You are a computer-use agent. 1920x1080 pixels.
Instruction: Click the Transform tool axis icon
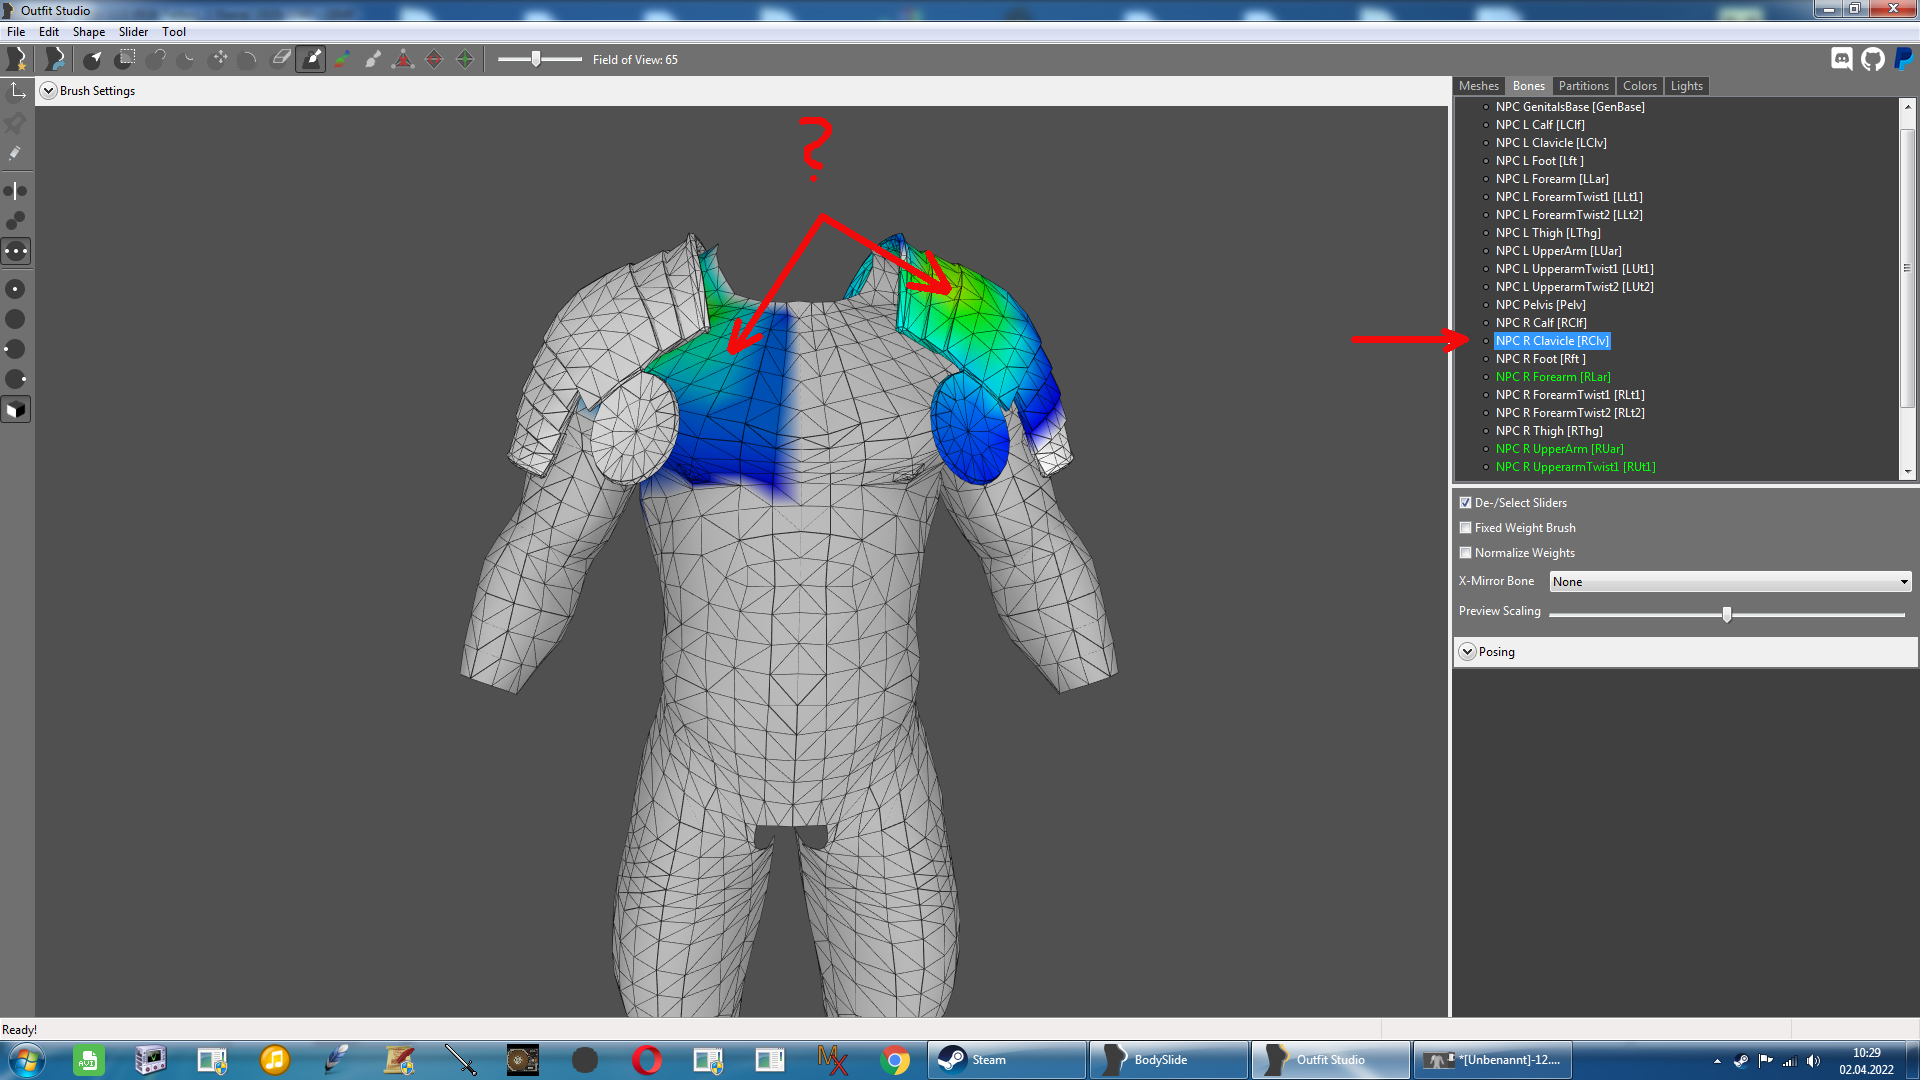coord(16,92)
